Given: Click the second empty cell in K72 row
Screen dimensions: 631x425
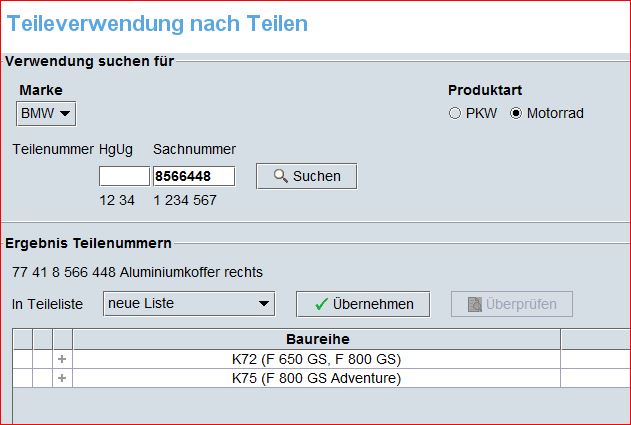Looking at the screenshot, I should pyautogui.click(x=42, y=359).
